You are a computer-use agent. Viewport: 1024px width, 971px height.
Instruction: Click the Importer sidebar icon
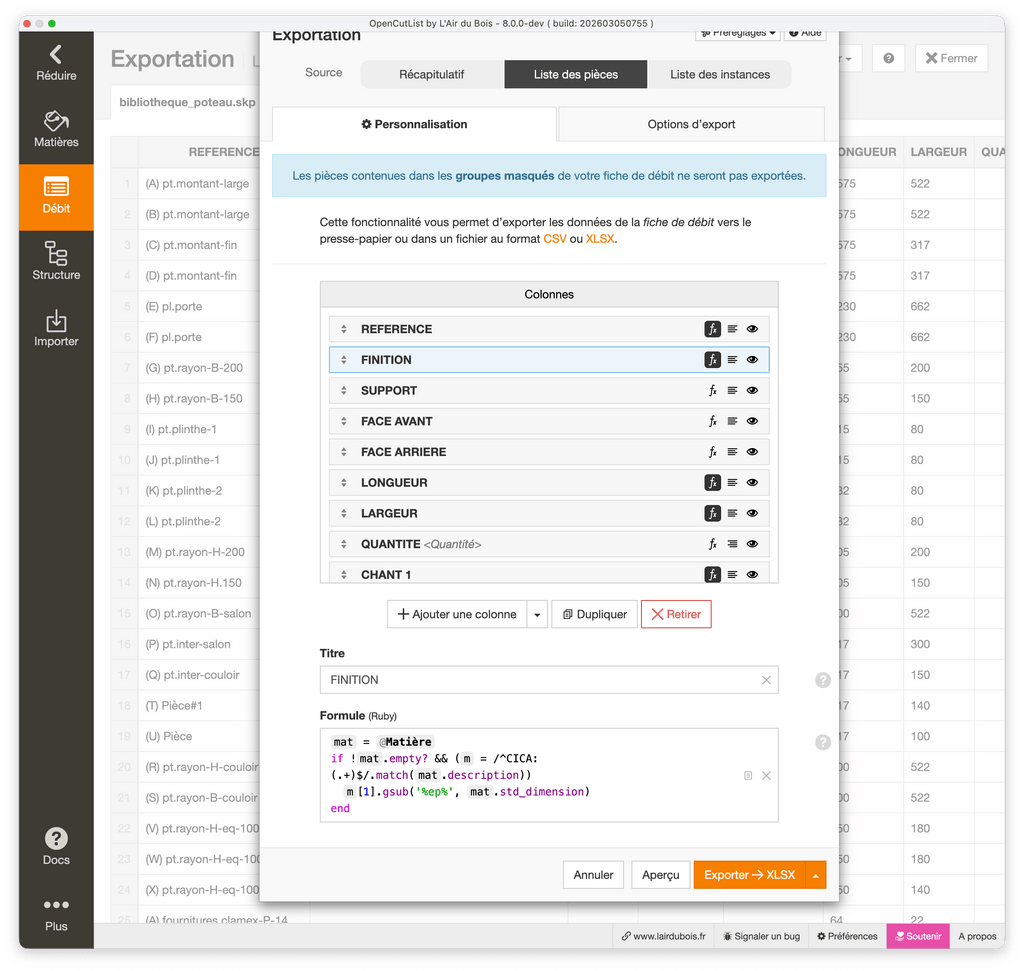(x=56, y=329)
